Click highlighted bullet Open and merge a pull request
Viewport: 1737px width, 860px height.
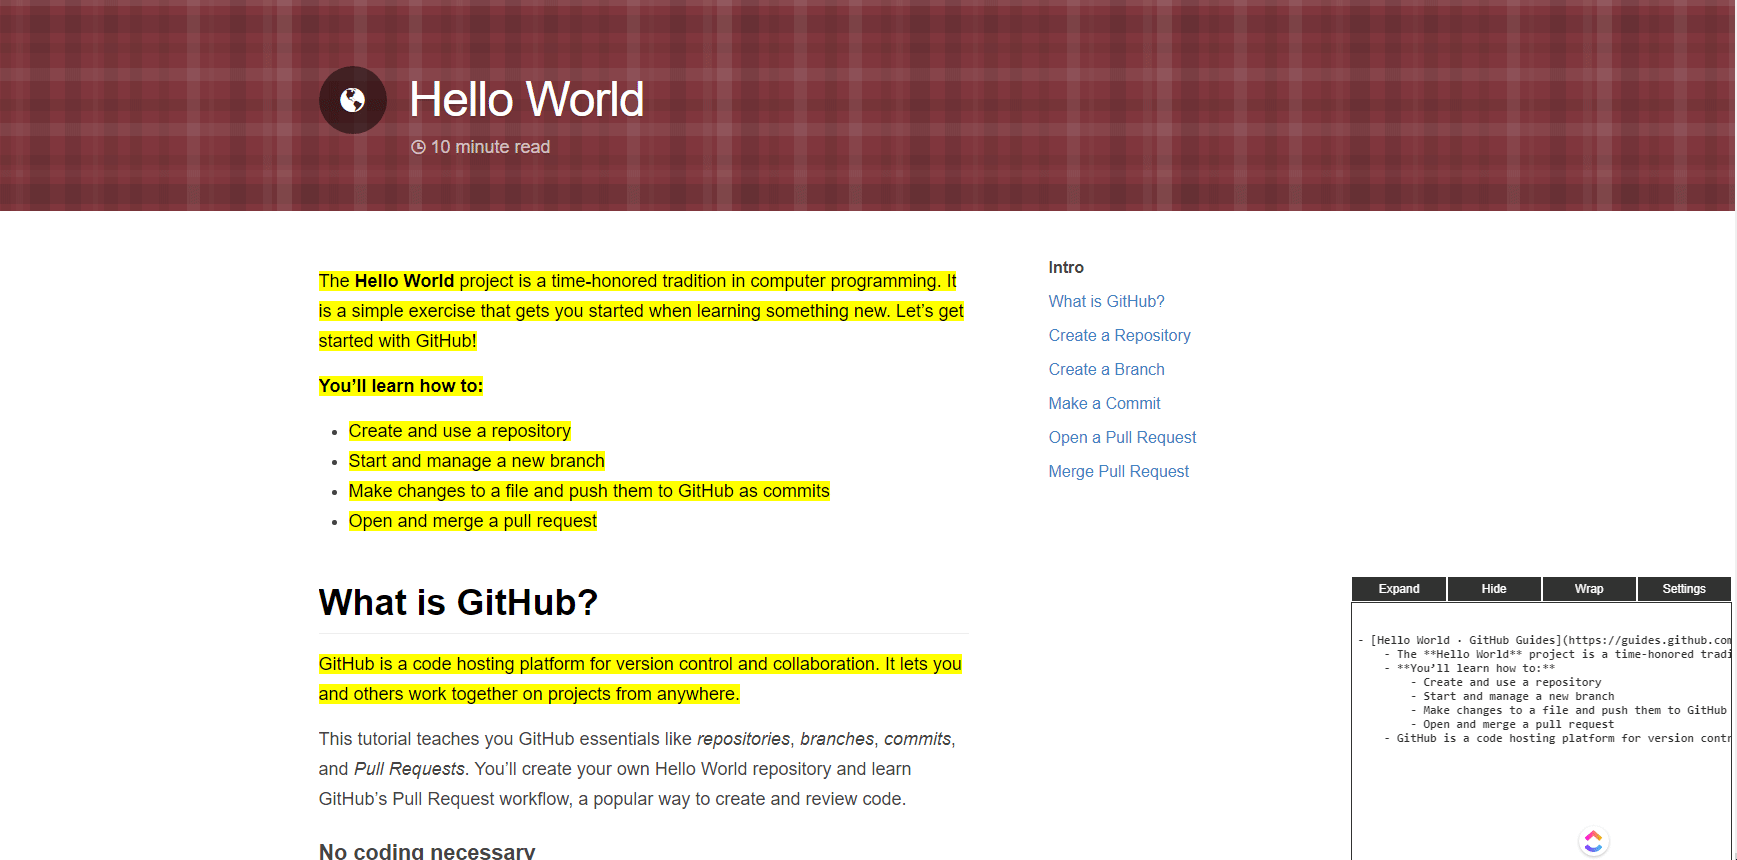472,521
